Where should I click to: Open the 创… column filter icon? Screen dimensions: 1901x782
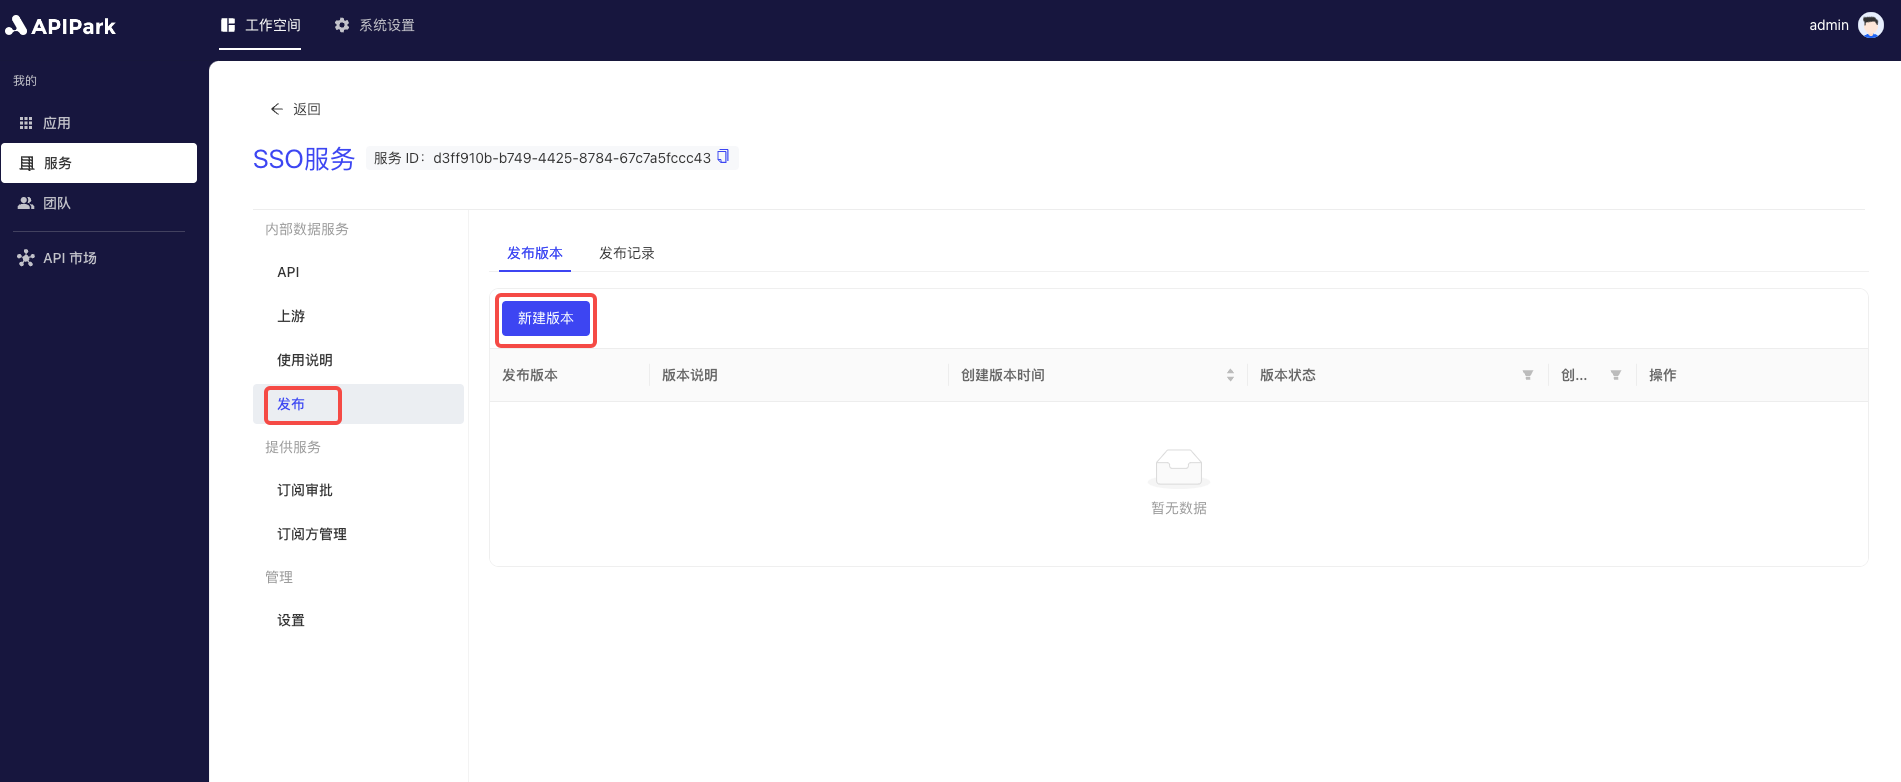coord(1616,375)
